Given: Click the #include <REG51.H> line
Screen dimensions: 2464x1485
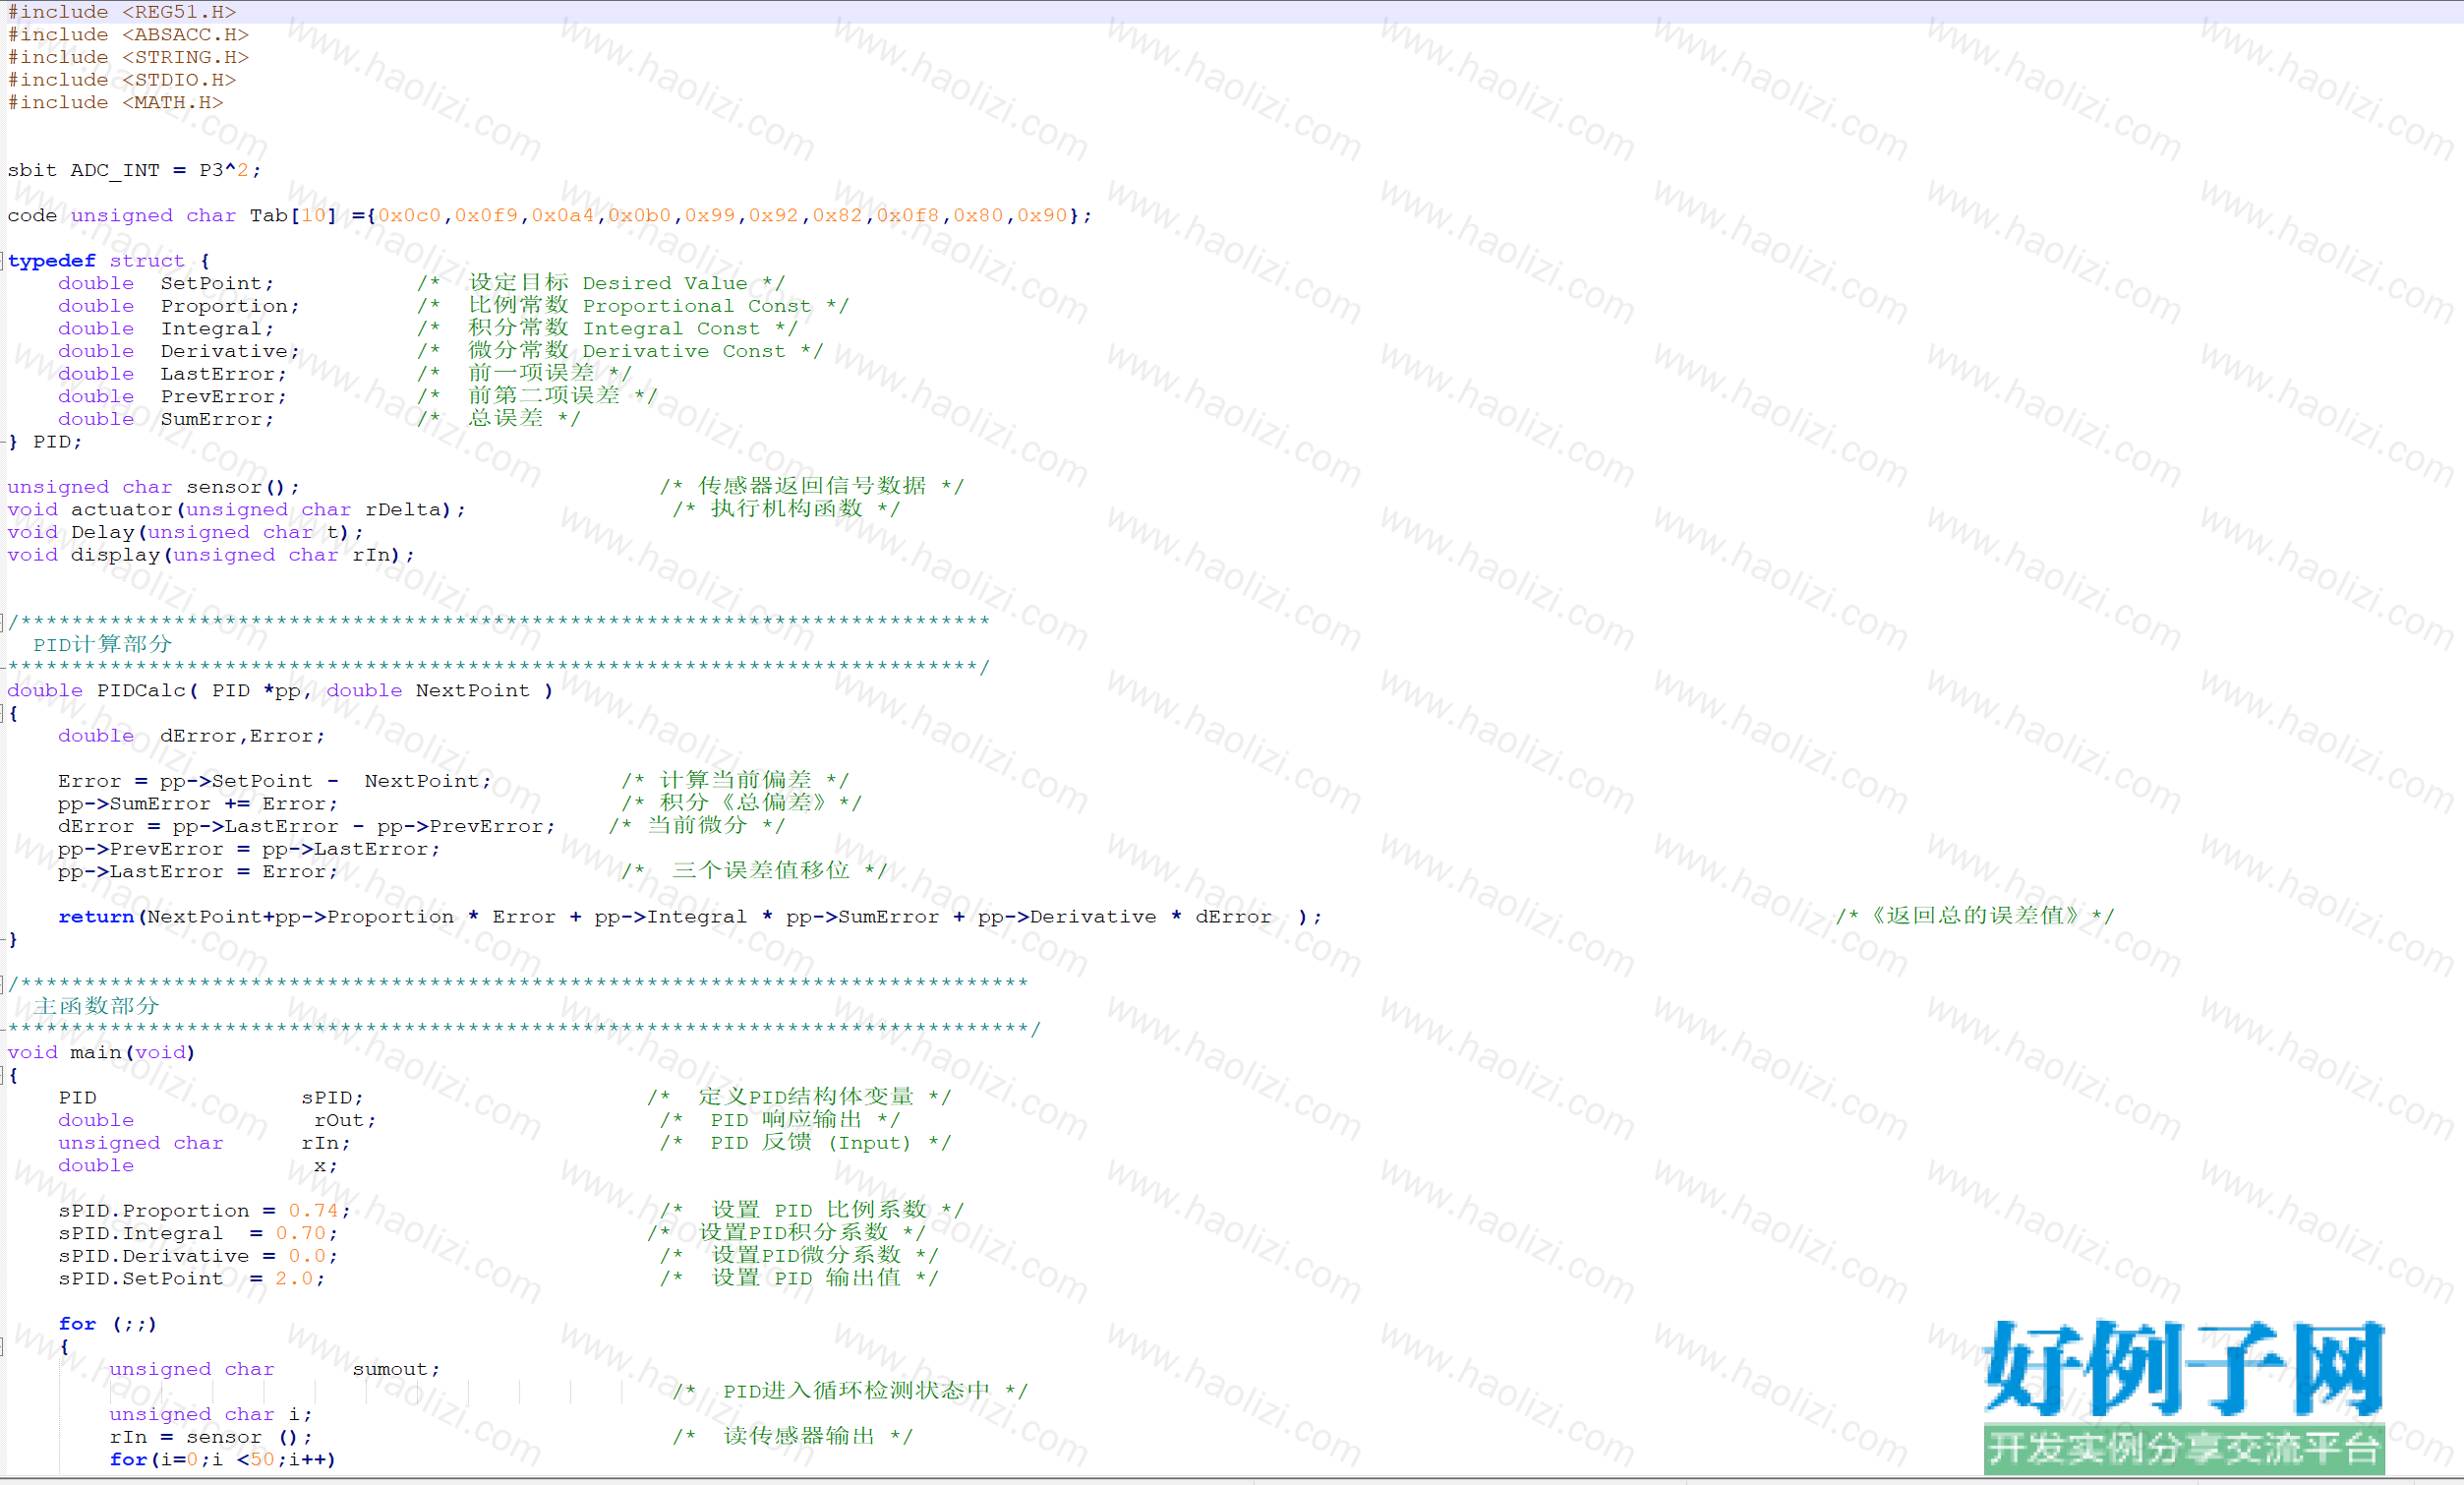Looking at the screenshot, I should (x=122, y=12).
